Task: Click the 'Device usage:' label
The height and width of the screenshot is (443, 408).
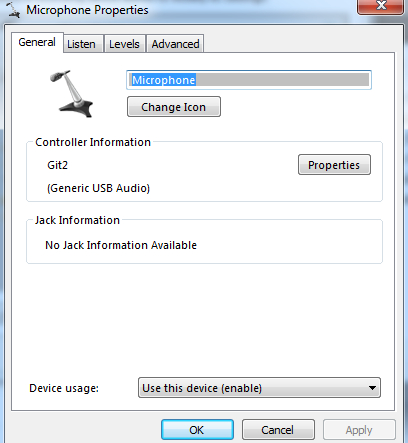Action: 64,388
